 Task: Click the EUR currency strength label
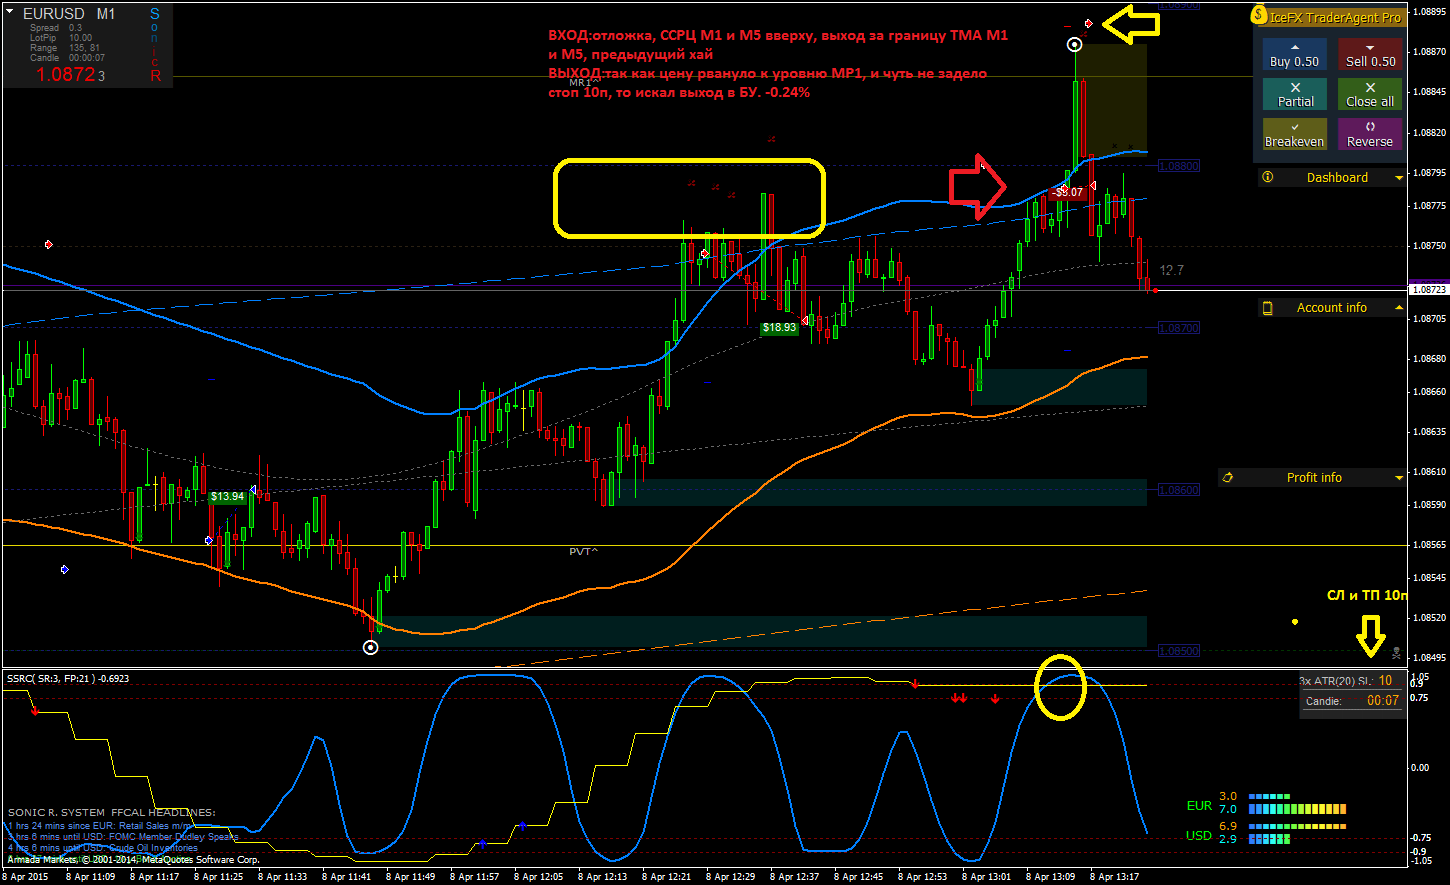pos(1199,805)
